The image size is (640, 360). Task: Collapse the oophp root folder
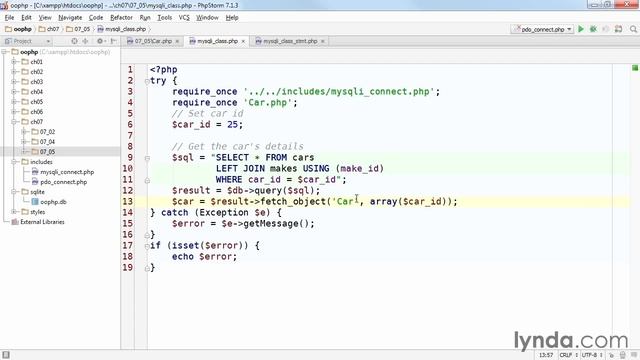click(x=4, y=52)
